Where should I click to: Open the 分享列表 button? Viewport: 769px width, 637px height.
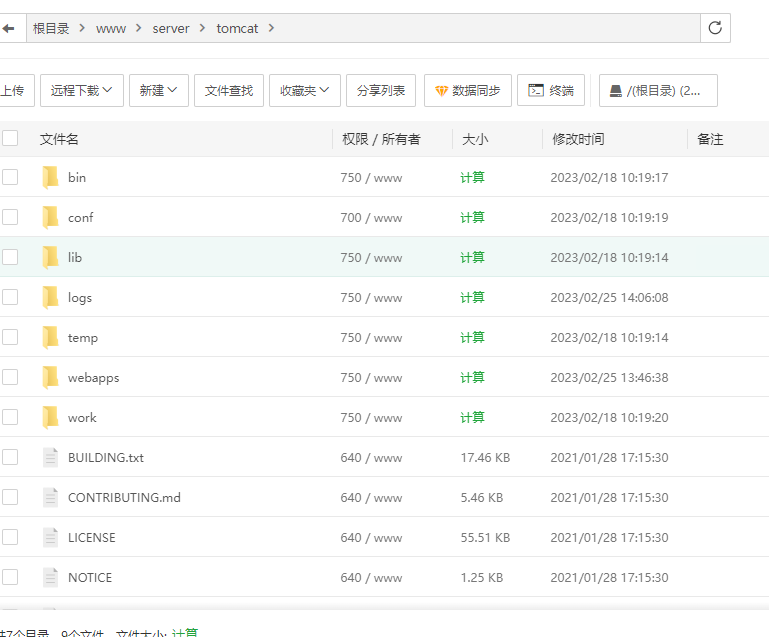click(381, 91)
